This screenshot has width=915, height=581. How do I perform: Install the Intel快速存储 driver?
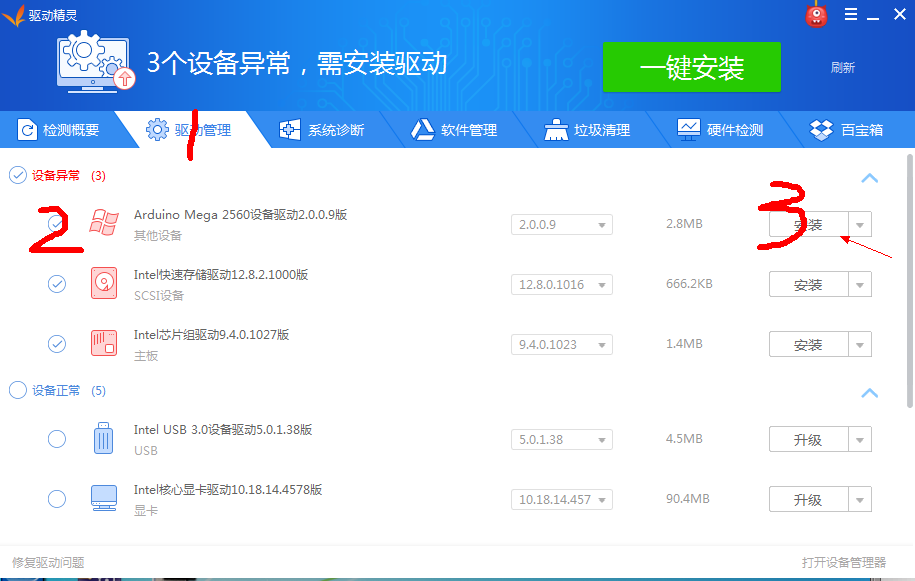pyautogui.click(x=808, y=285)
